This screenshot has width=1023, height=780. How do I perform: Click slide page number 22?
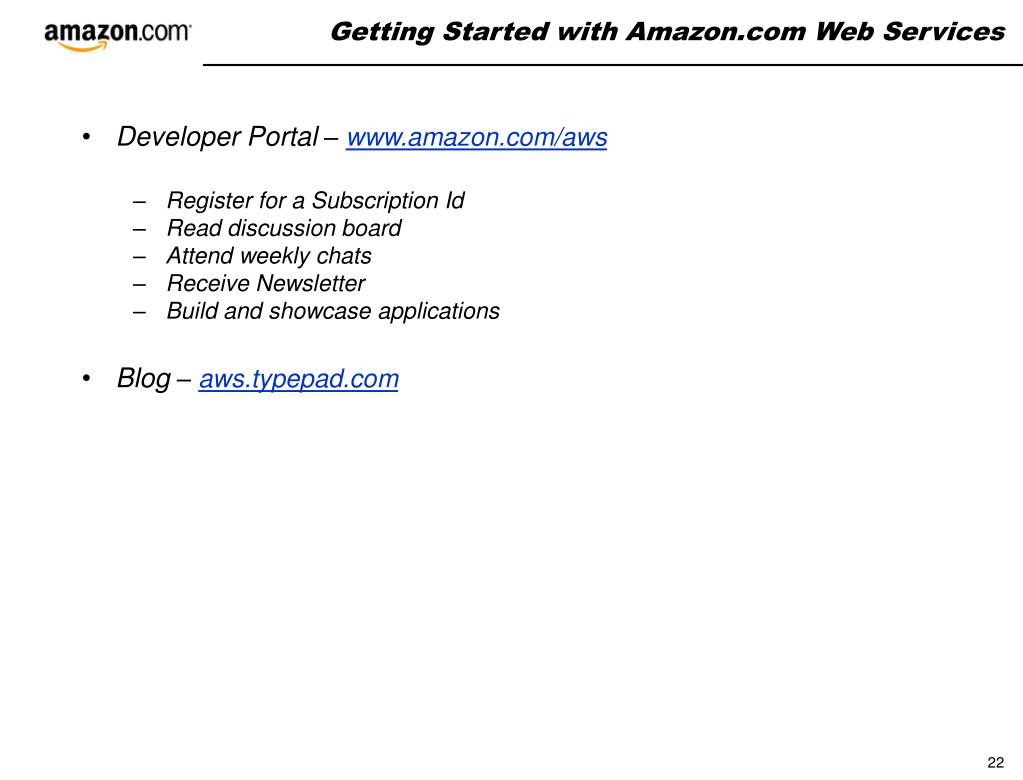pos(996,762)
